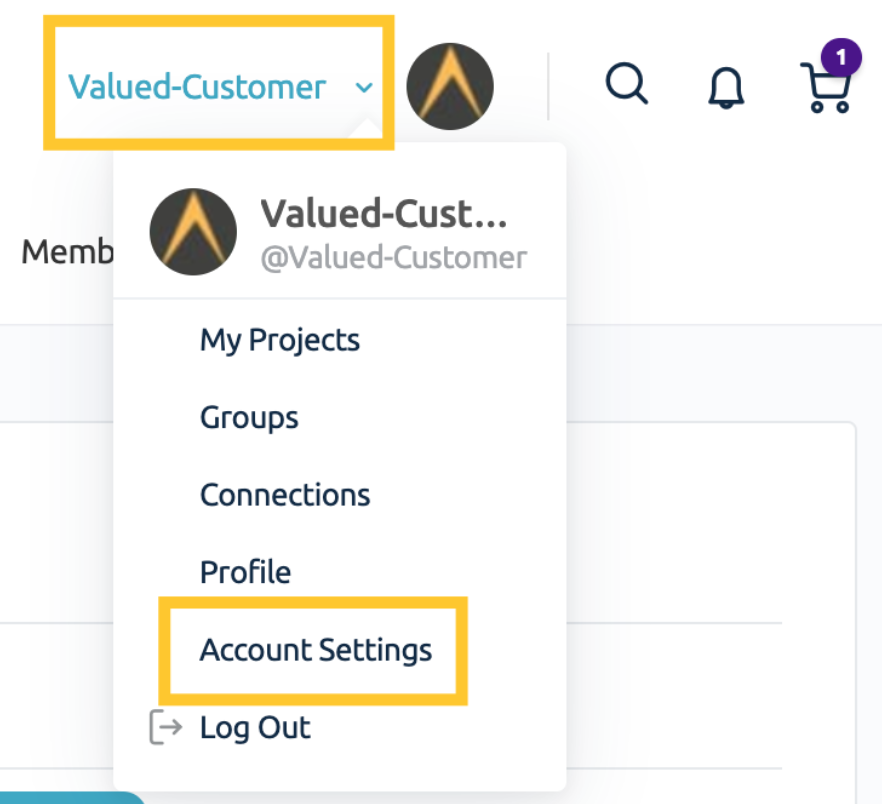Click the Valued-Customer username in header
This screenshot has width=882, height=804.
click(x=197, y=87)
